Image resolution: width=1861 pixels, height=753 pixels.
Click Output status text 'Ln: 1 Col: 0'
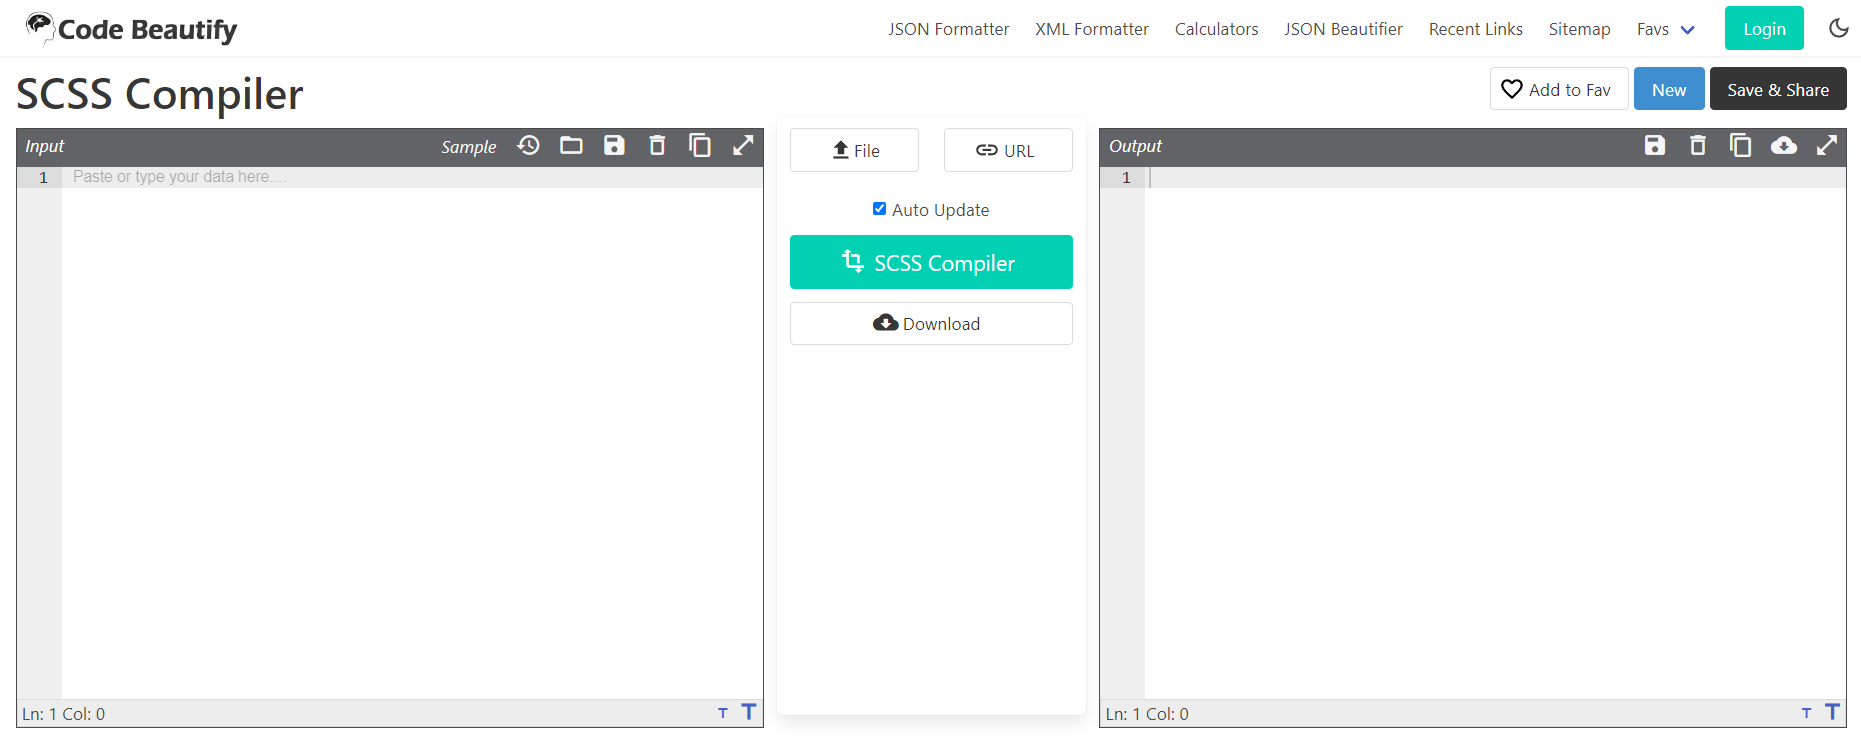1147,714
